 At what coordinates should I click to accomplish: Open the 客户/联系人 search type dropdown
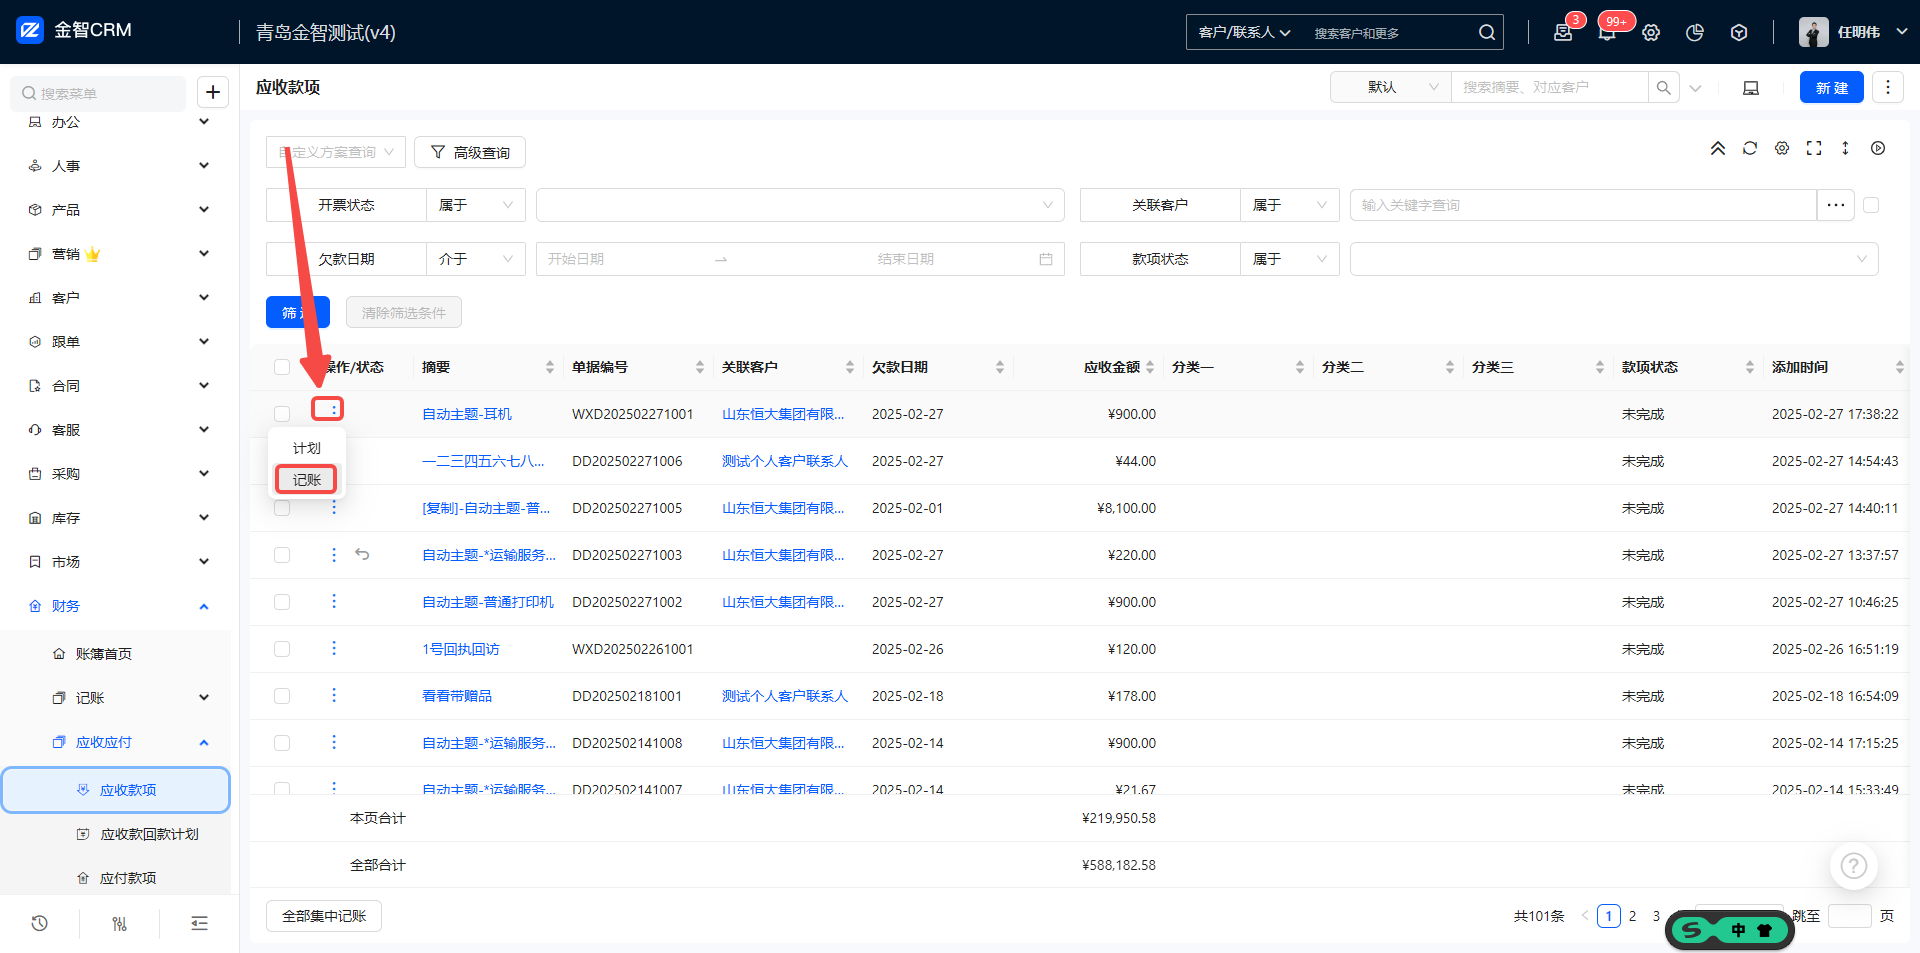coord(1245,32)
